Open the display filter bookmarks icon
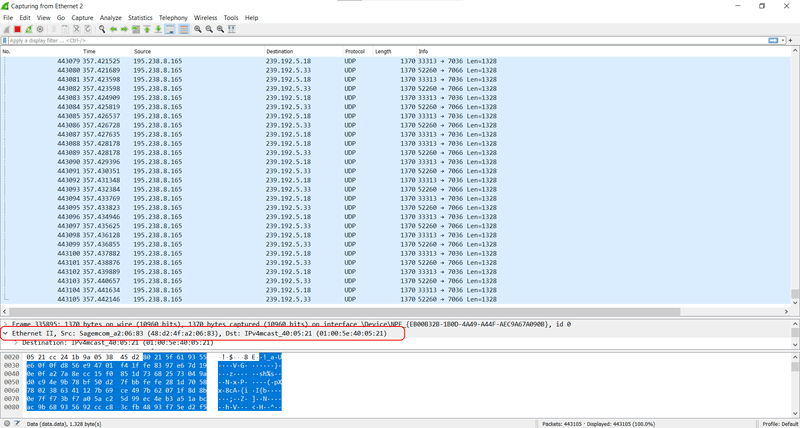 click(5, 40)
